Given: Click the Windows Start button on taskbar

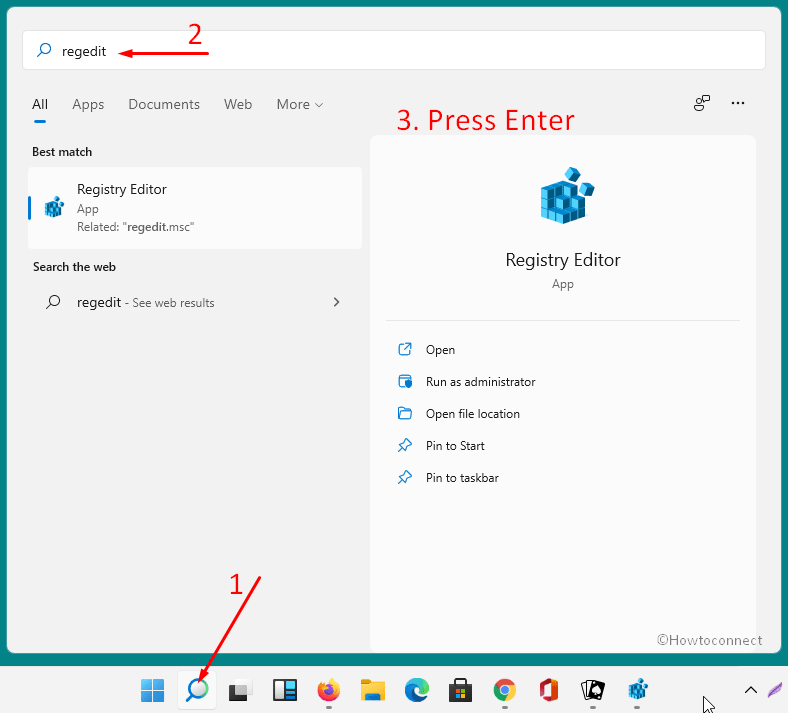Looking at the screenshot, I should pos(152,690).
